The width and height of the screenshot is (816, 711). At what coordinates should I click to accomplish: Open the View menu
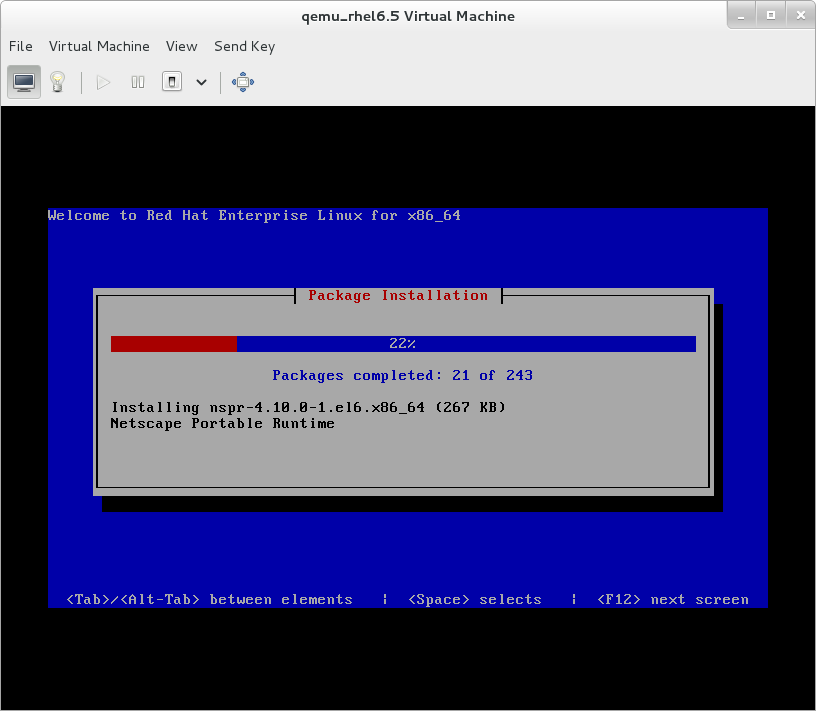tap(182, 46)
